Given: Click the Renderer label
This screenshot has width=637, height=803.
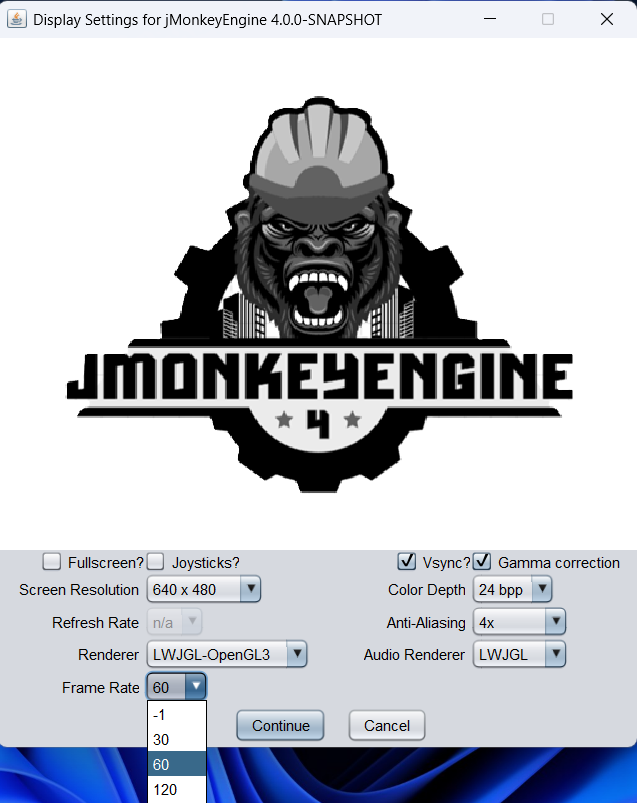Looking at the screenshot, I should [x=108, y=654].
